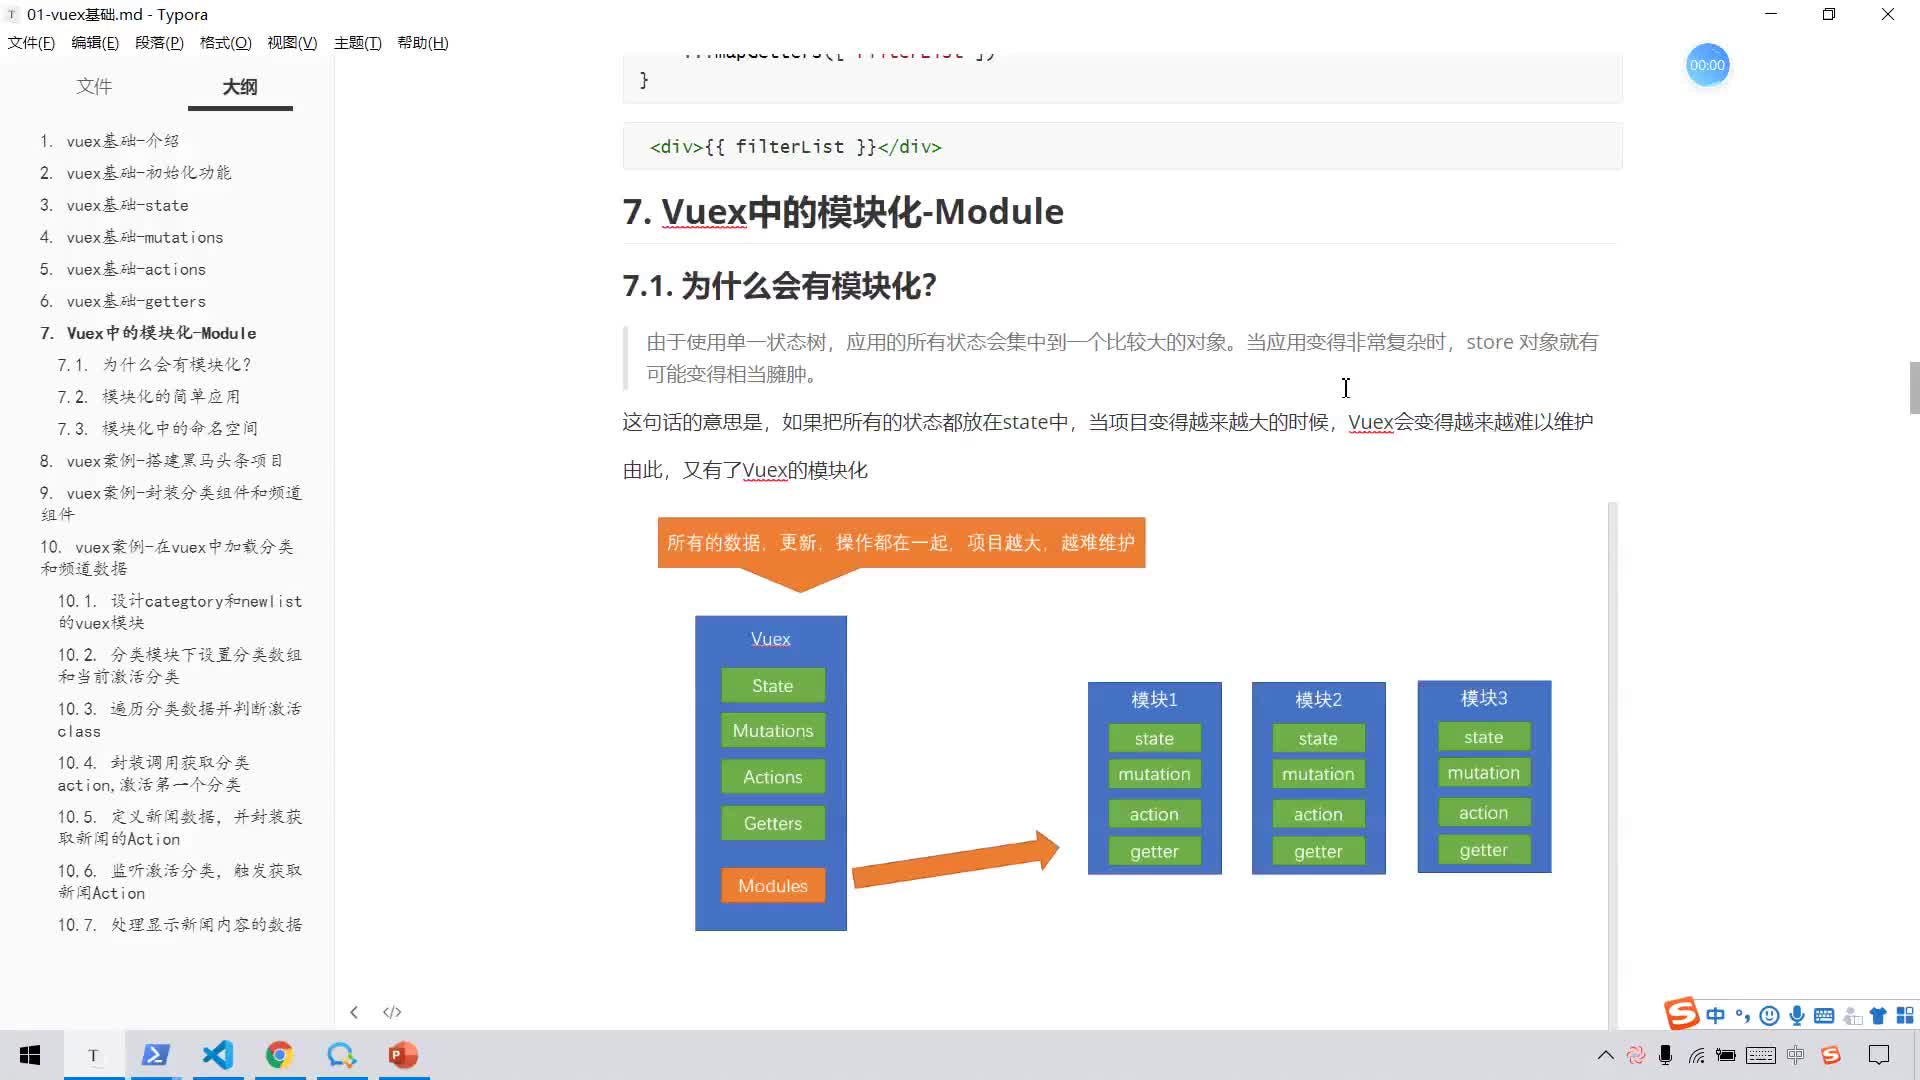Open Sogou emoji smiley panel
Image resolution: width=1920 pixels, height=1080 pixels.
pos(1769,1016)
